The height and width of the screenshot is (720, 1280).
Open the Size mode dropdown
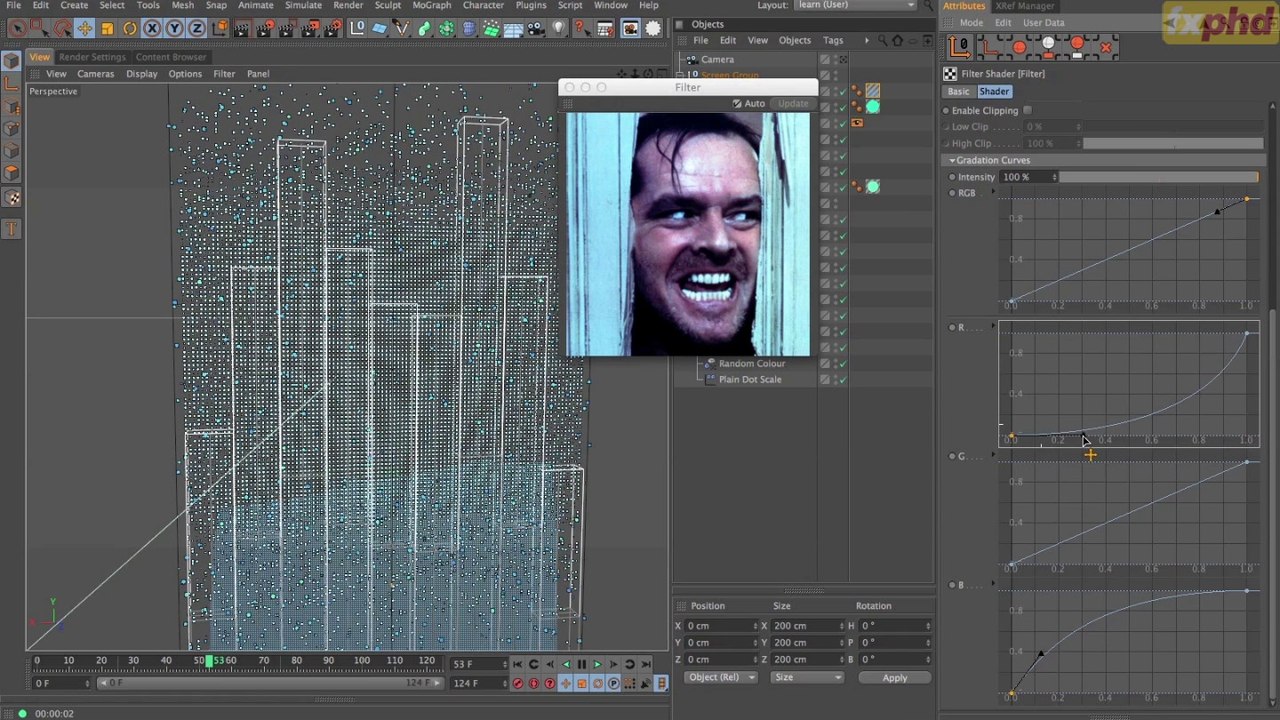click(x=808, y=678)
